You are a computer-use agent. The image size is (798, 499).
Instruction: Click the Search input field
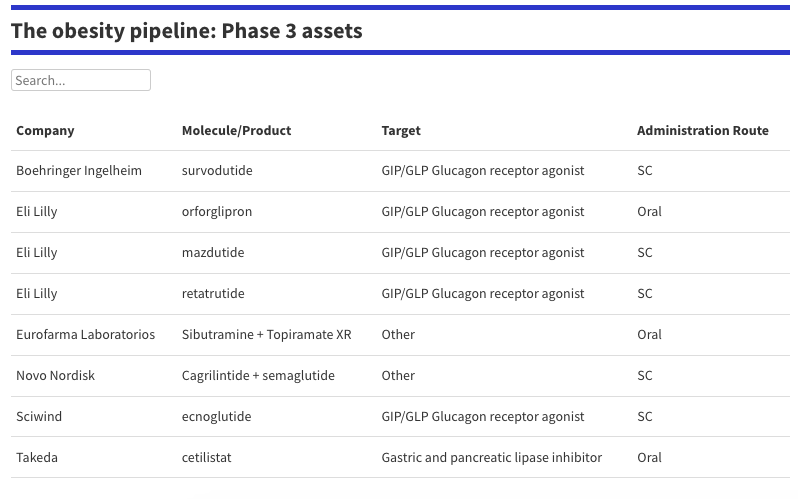80,80
